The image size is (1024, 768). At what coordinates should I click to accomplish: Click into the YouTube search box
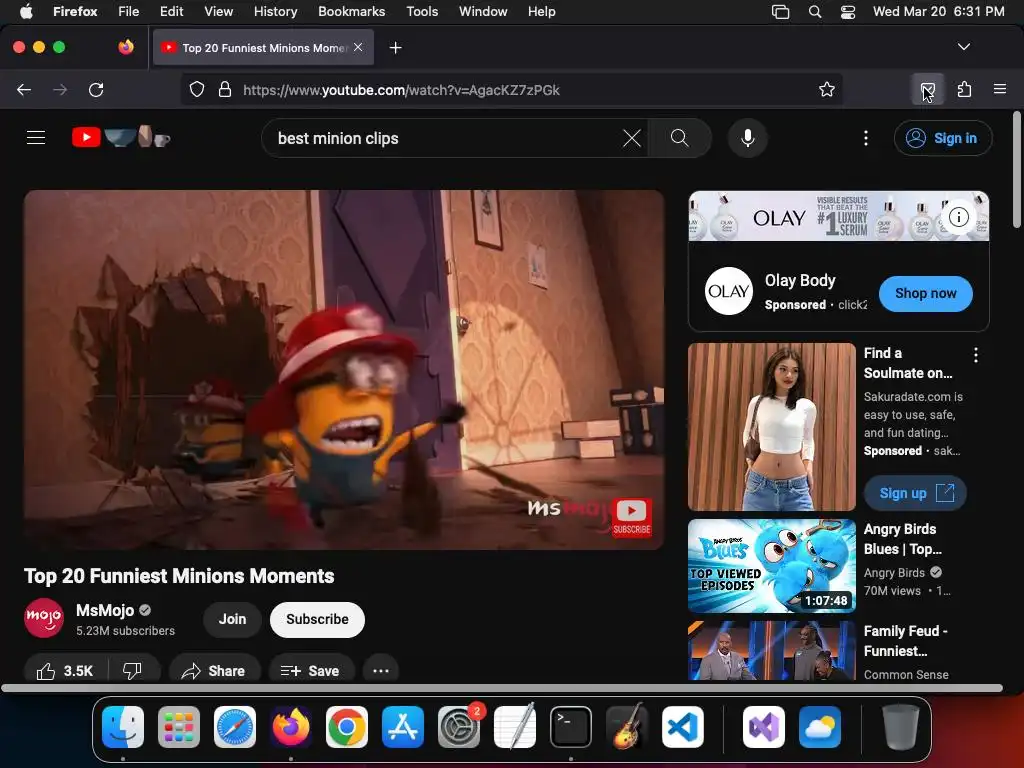444,138
